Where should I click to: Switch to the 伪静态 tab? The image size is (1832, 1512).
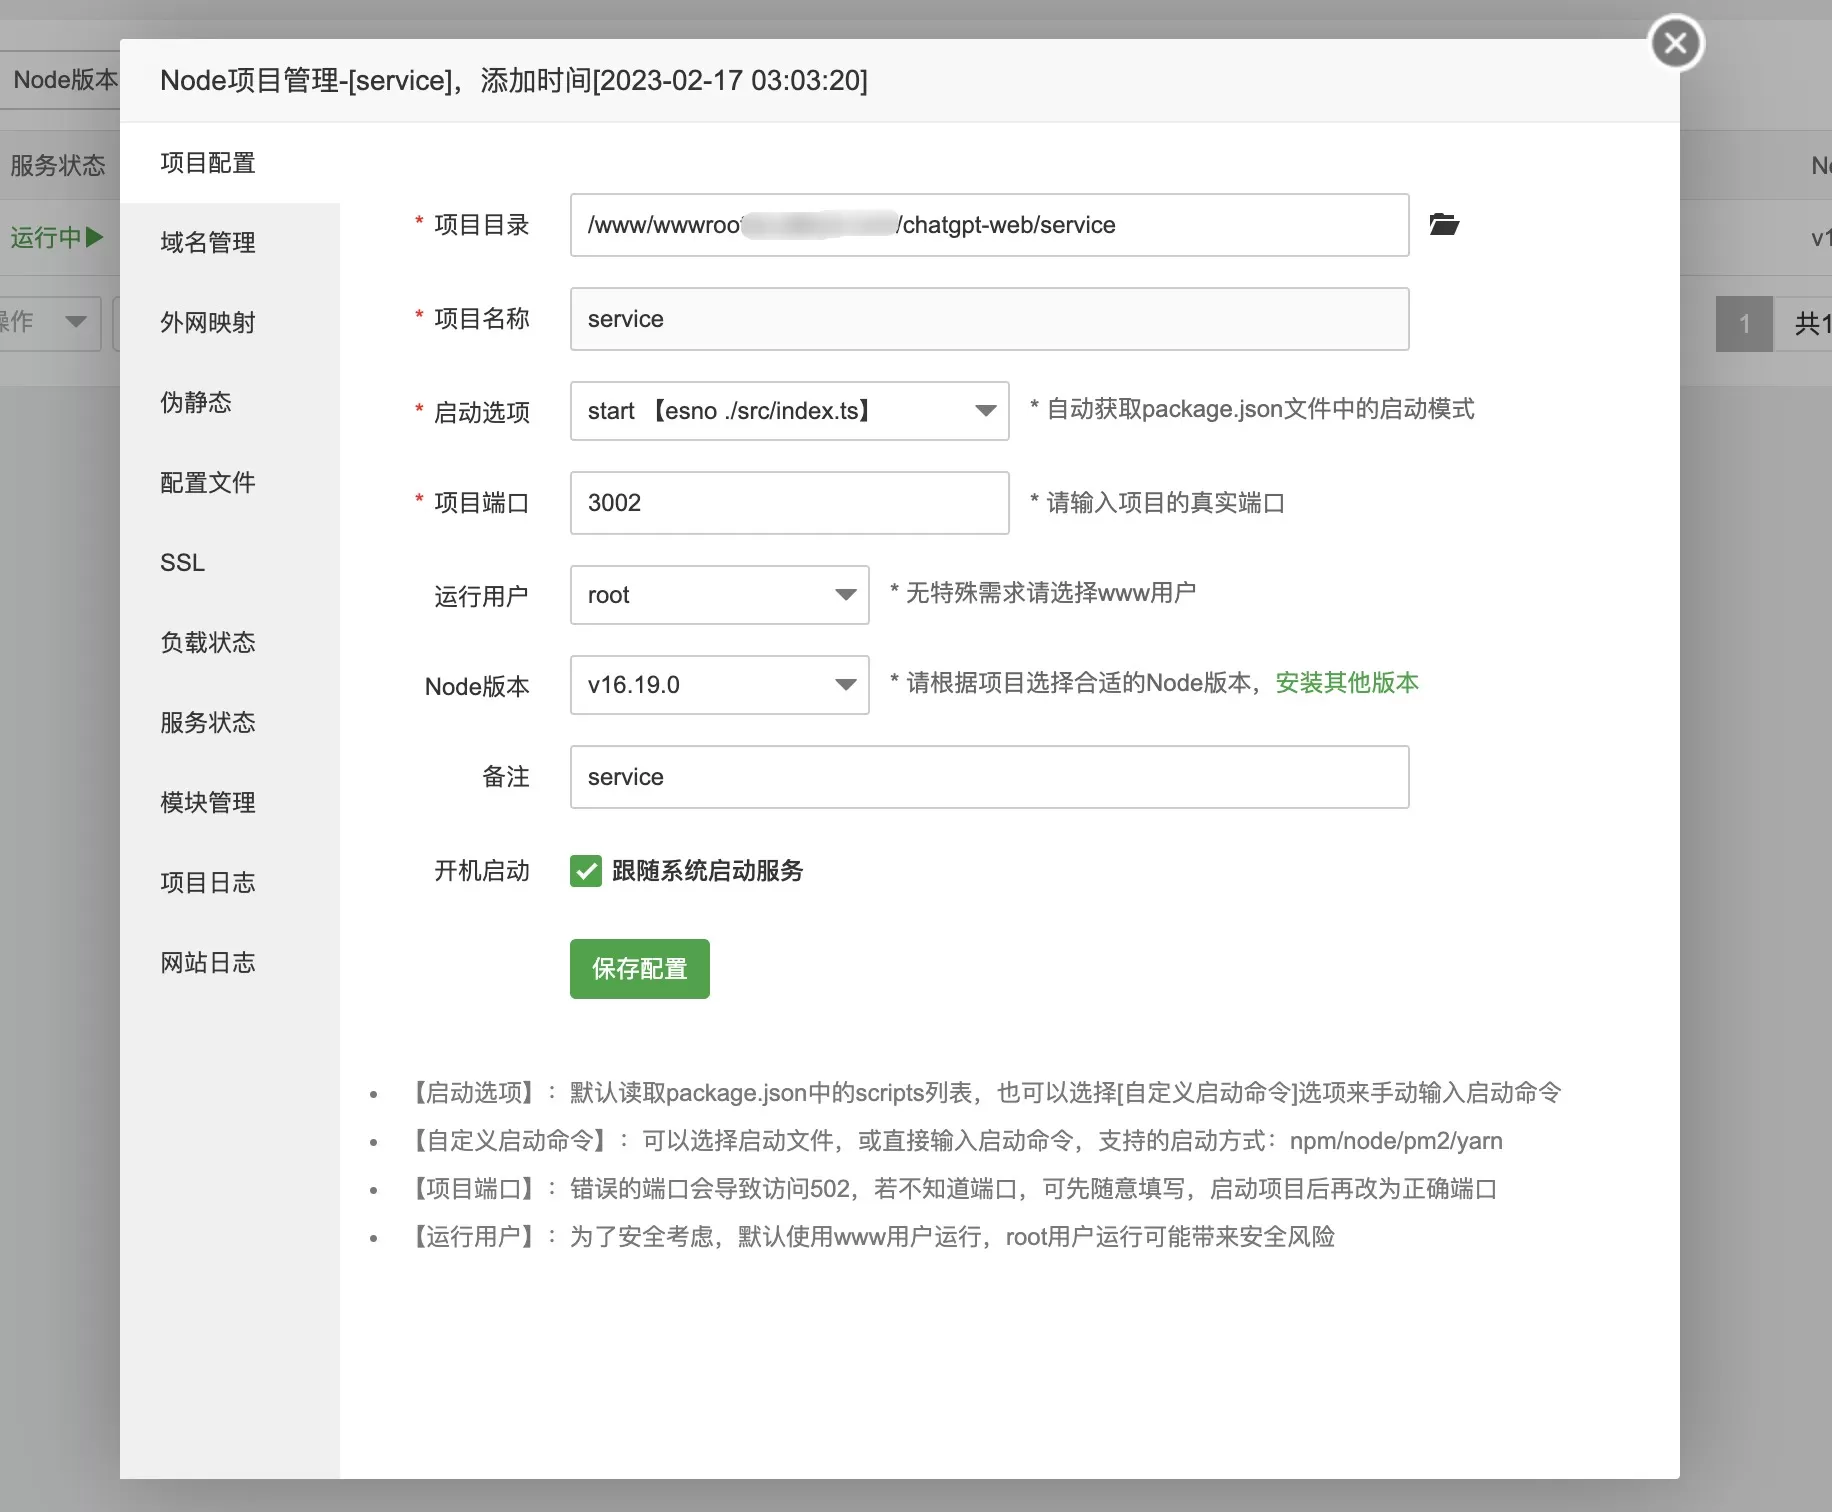click(x=195, y=402)
